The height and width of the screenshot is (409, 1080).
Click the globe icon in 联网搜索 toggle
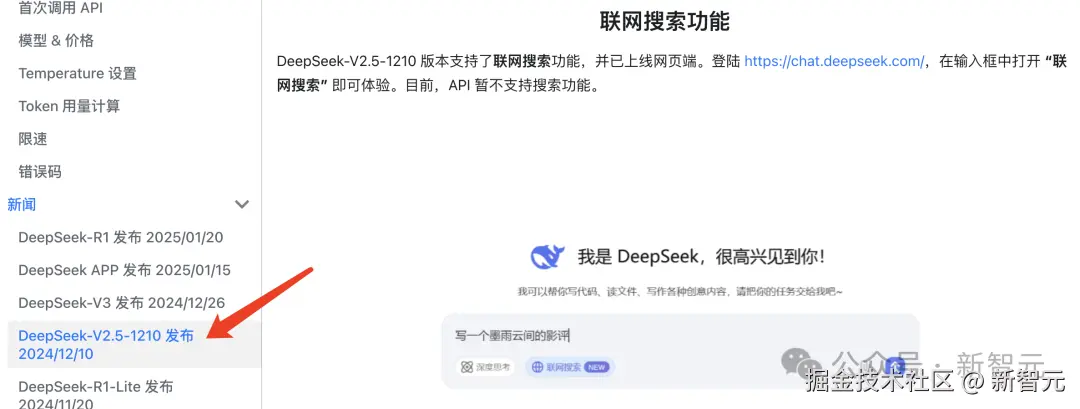pyautogui.click(x=538, y=368)
